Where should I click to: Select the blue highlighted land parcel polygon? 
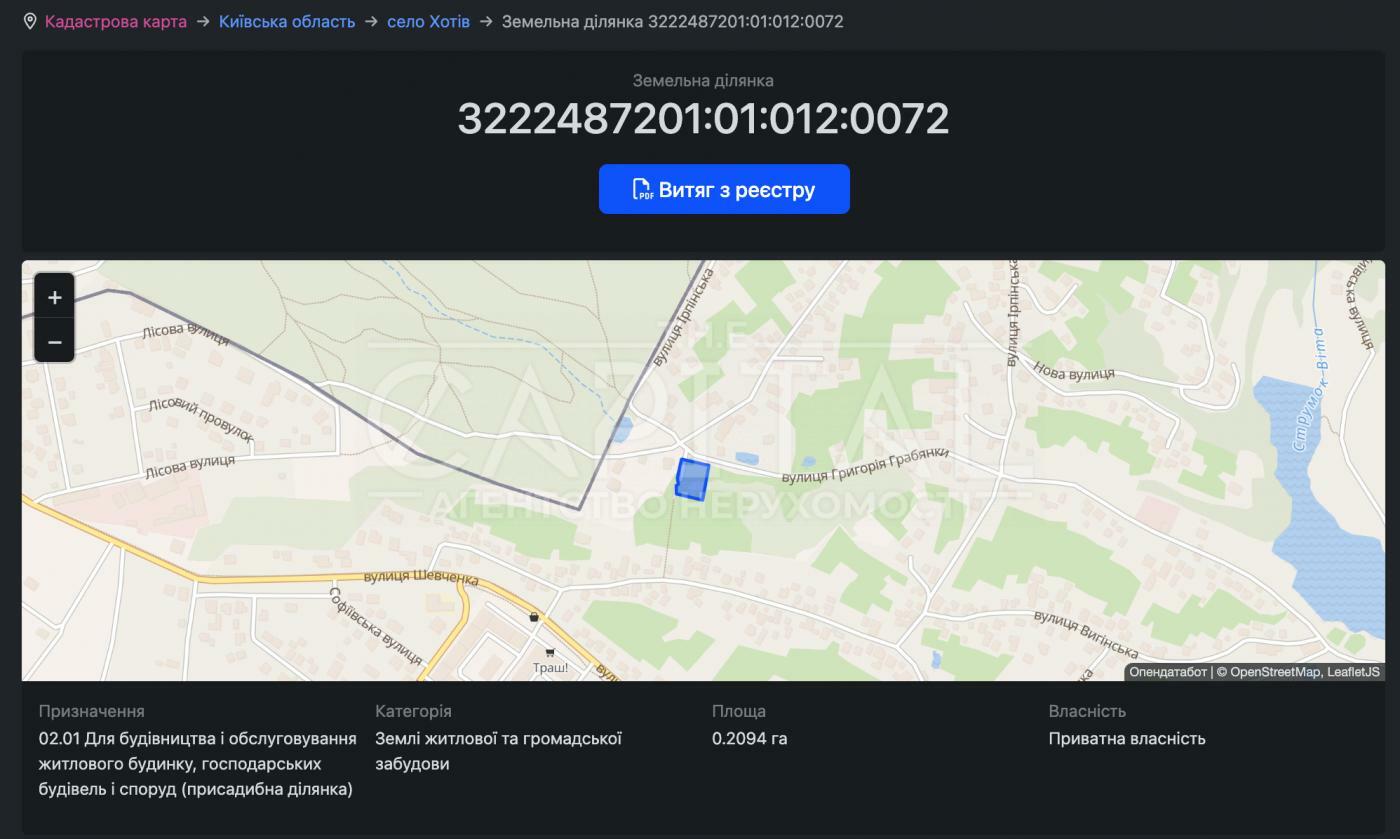(x=692, y=479)
